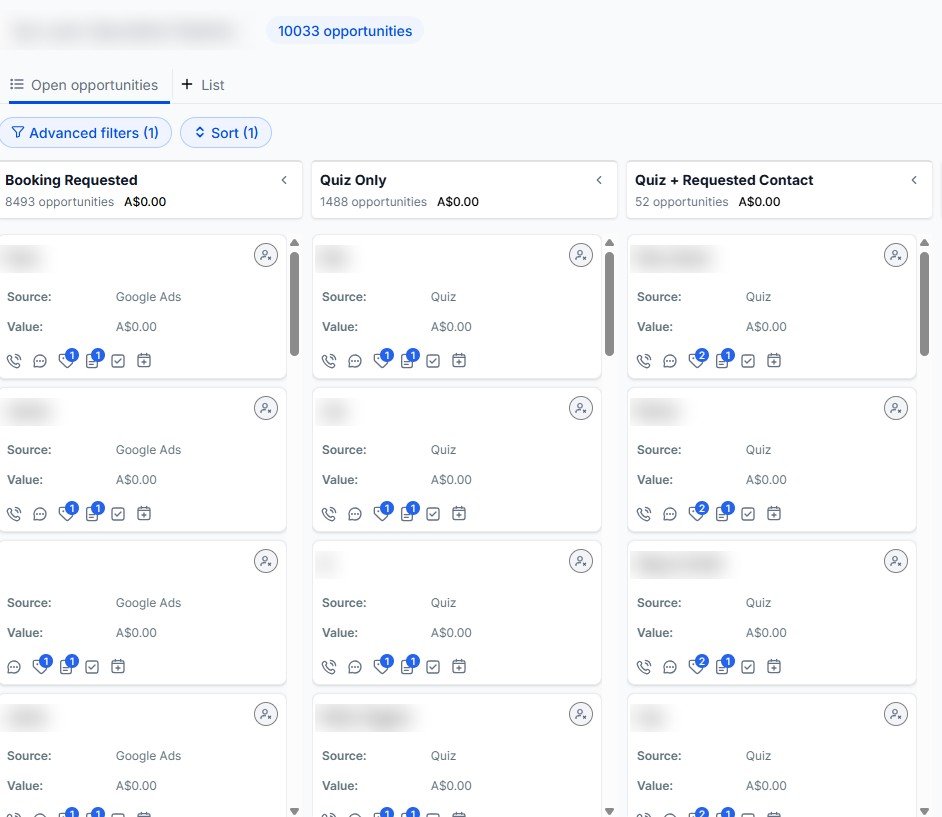The width and height of the screenshot is (942, 817).
Task: Click the tags icon on the second Booking Requested card
Action: point(67,512)
